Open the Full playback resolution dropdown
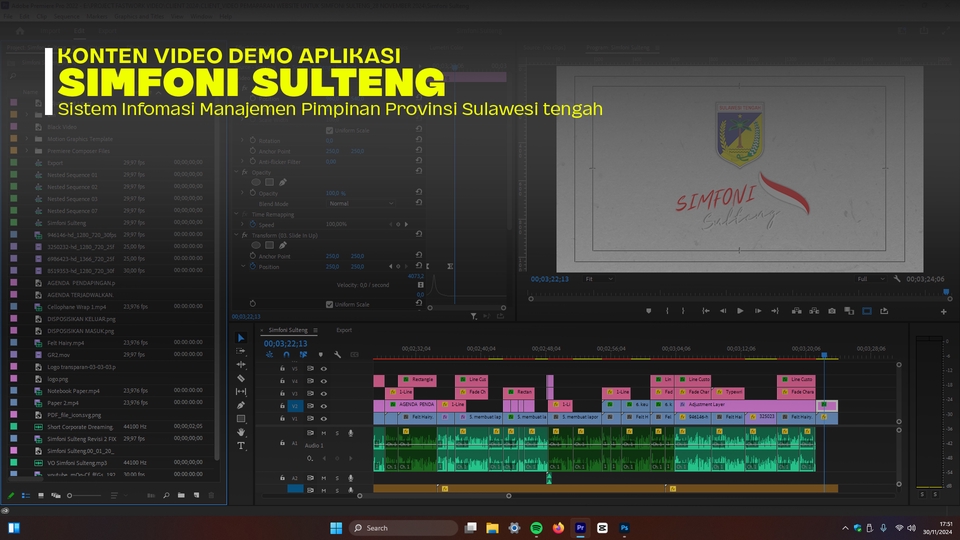Image resolution: width=960 pixels, height=540 pixels. coord(871,279)
